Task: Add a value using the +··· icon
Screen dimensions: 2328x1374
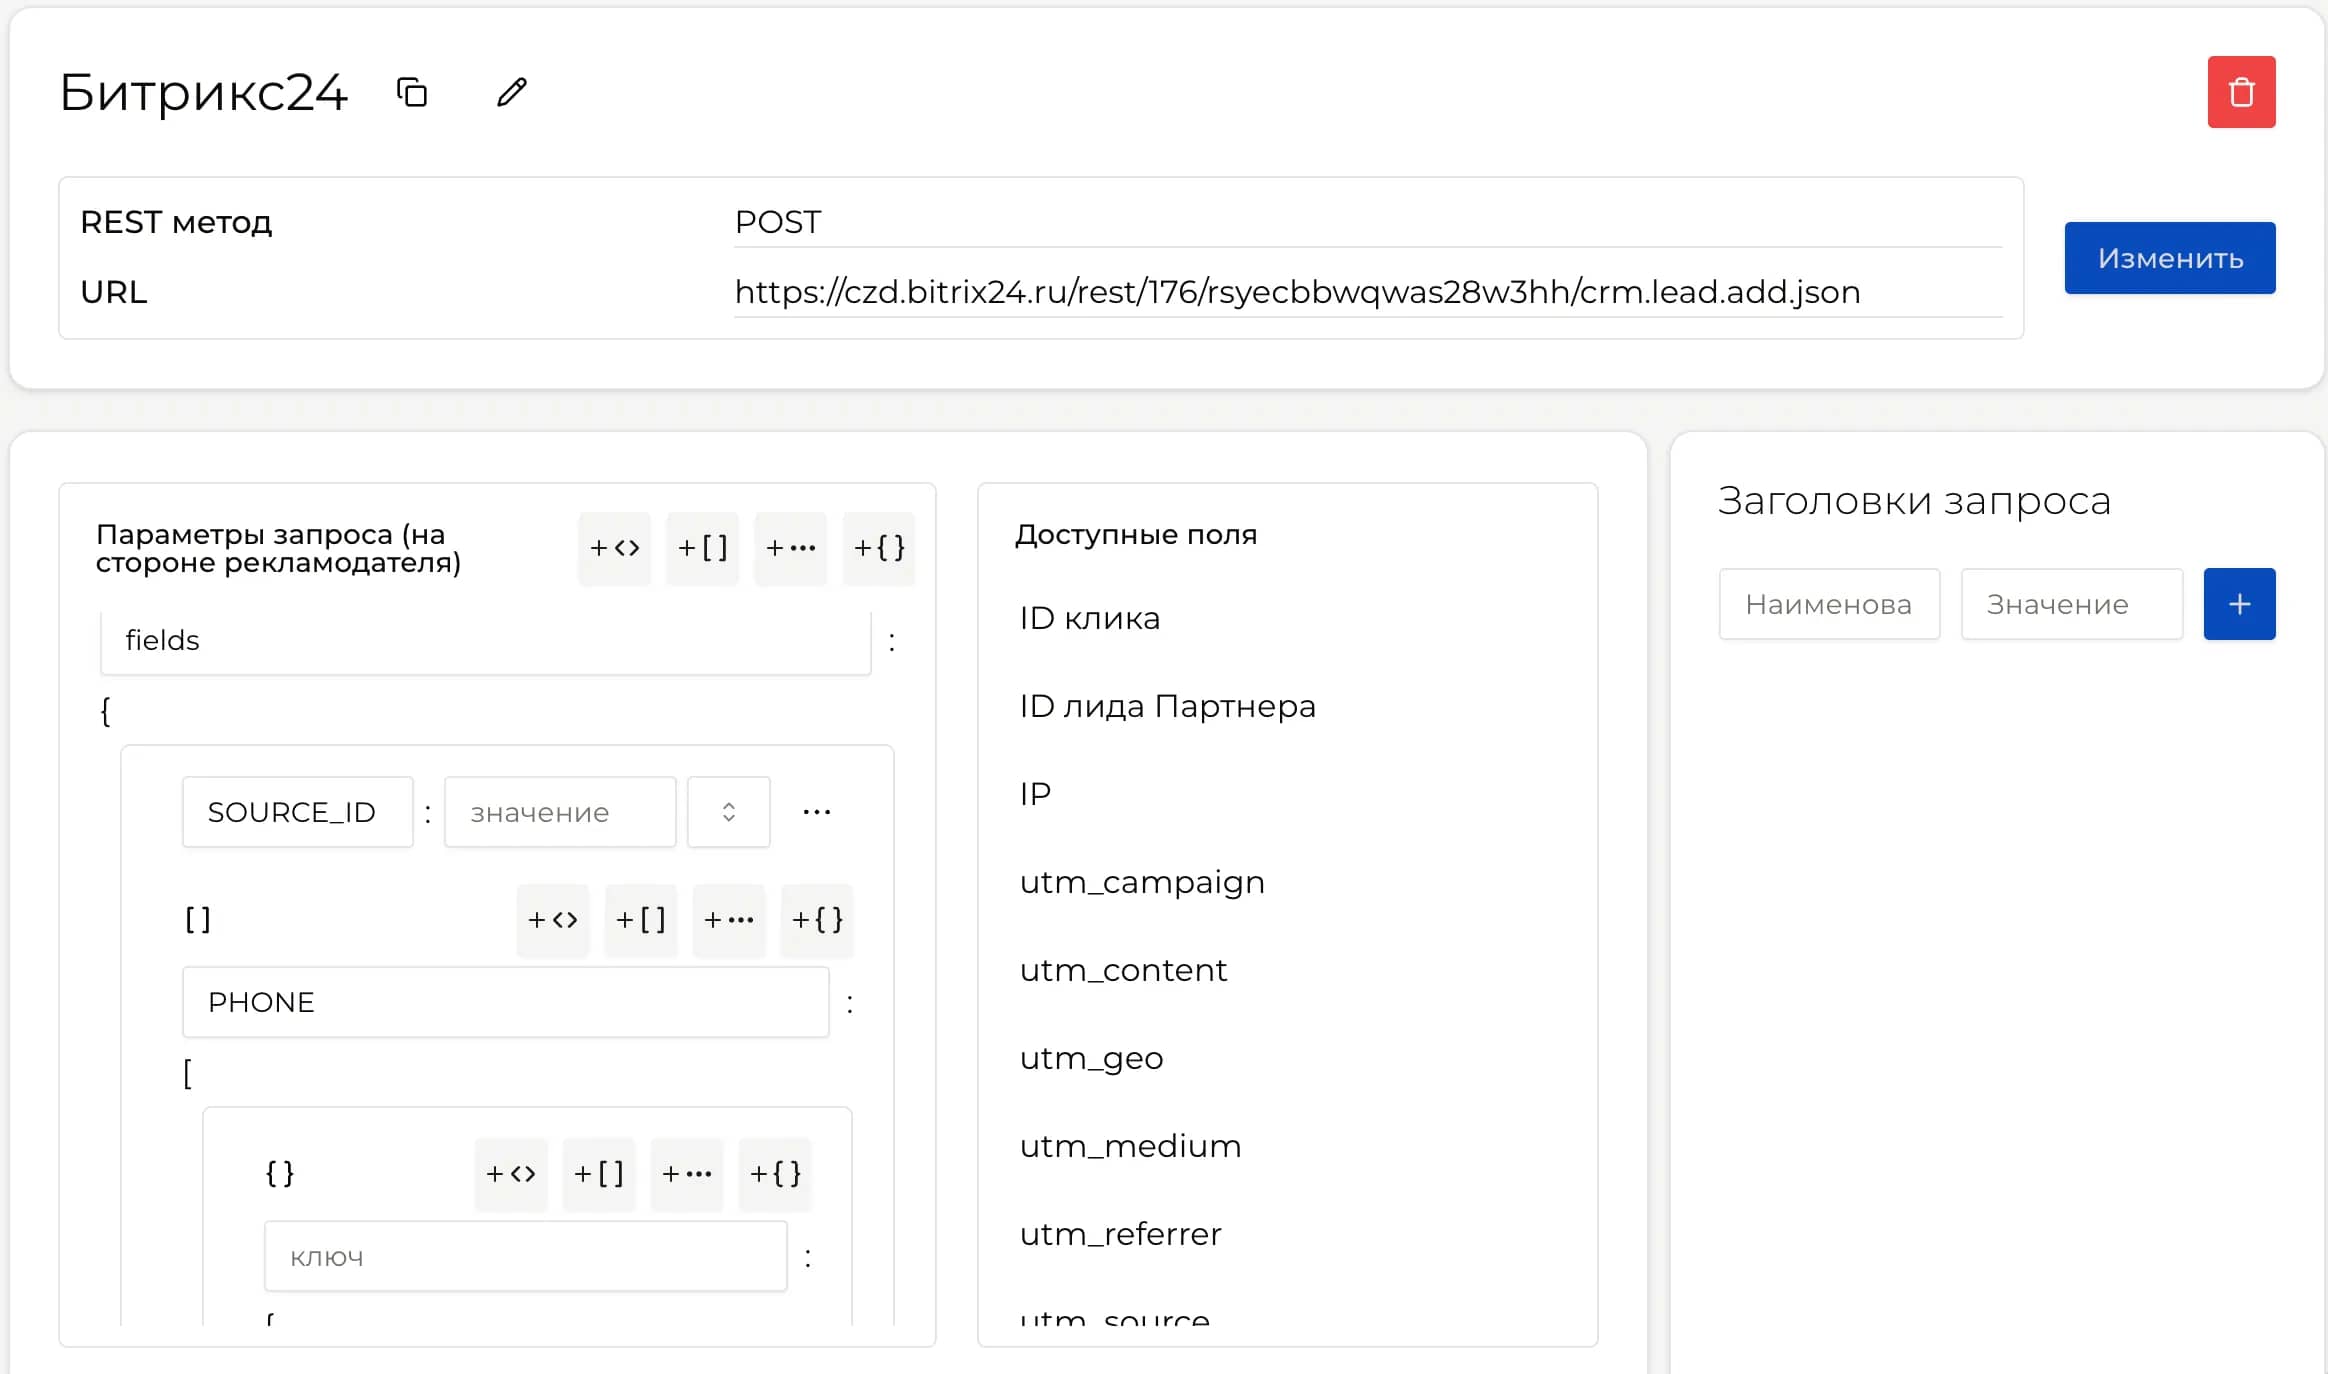Action: point(790,547)
